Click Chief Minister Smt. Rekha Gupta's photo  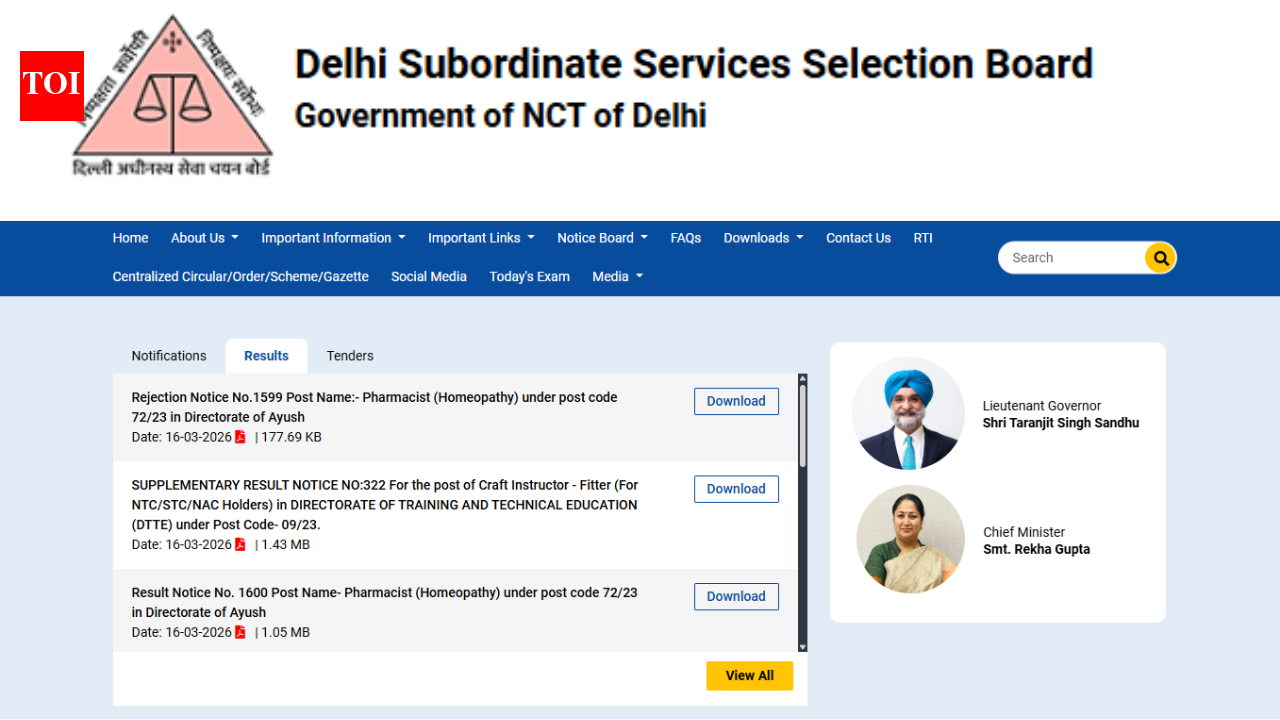(x=910, y=539)
